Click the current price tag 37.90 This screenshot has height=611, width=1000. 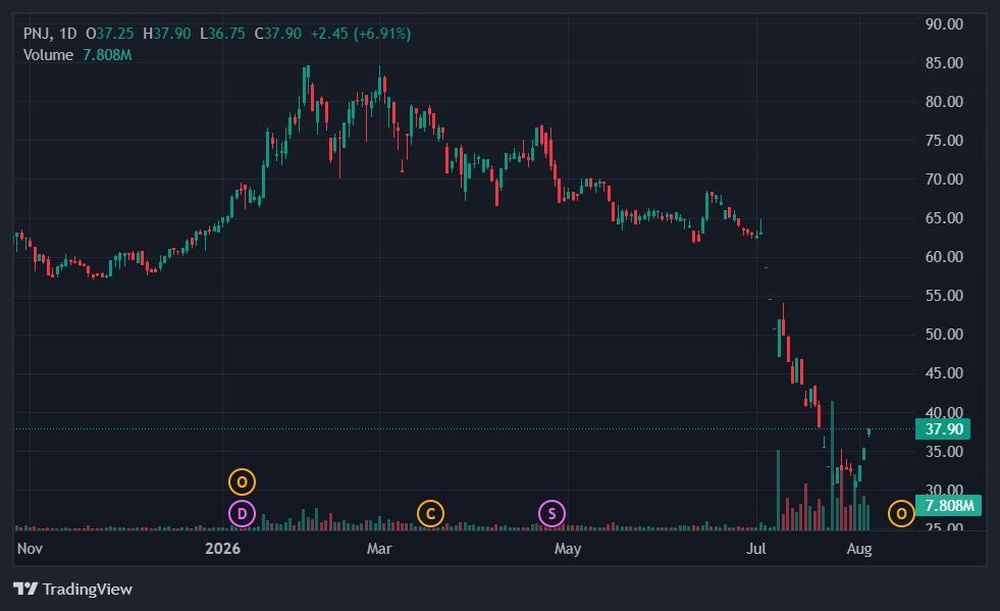943,429
